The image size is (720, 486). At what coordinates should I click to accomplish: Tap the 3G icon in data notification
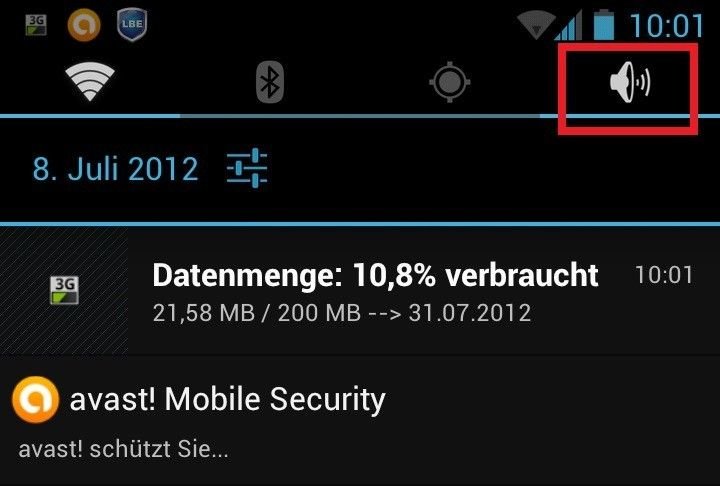coord(64,290)
